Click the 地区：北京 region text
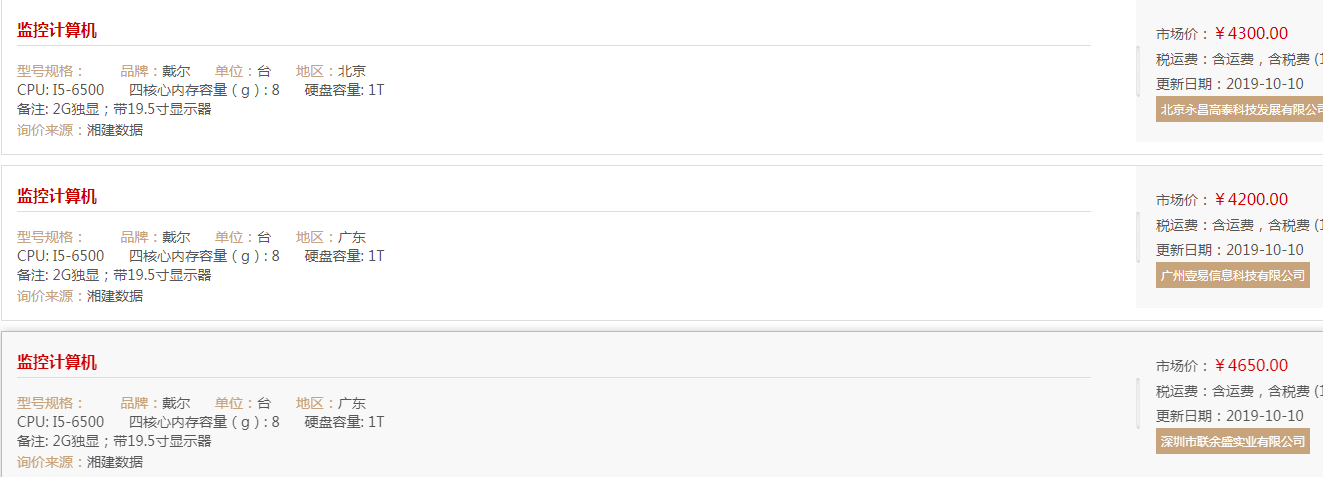 pyautogui.click(x=331, y=71)
